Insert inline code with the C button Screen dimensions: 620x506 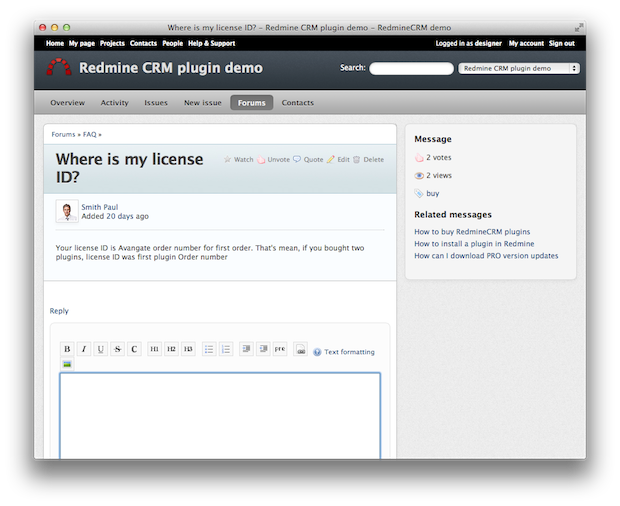(x=135, y=349)
